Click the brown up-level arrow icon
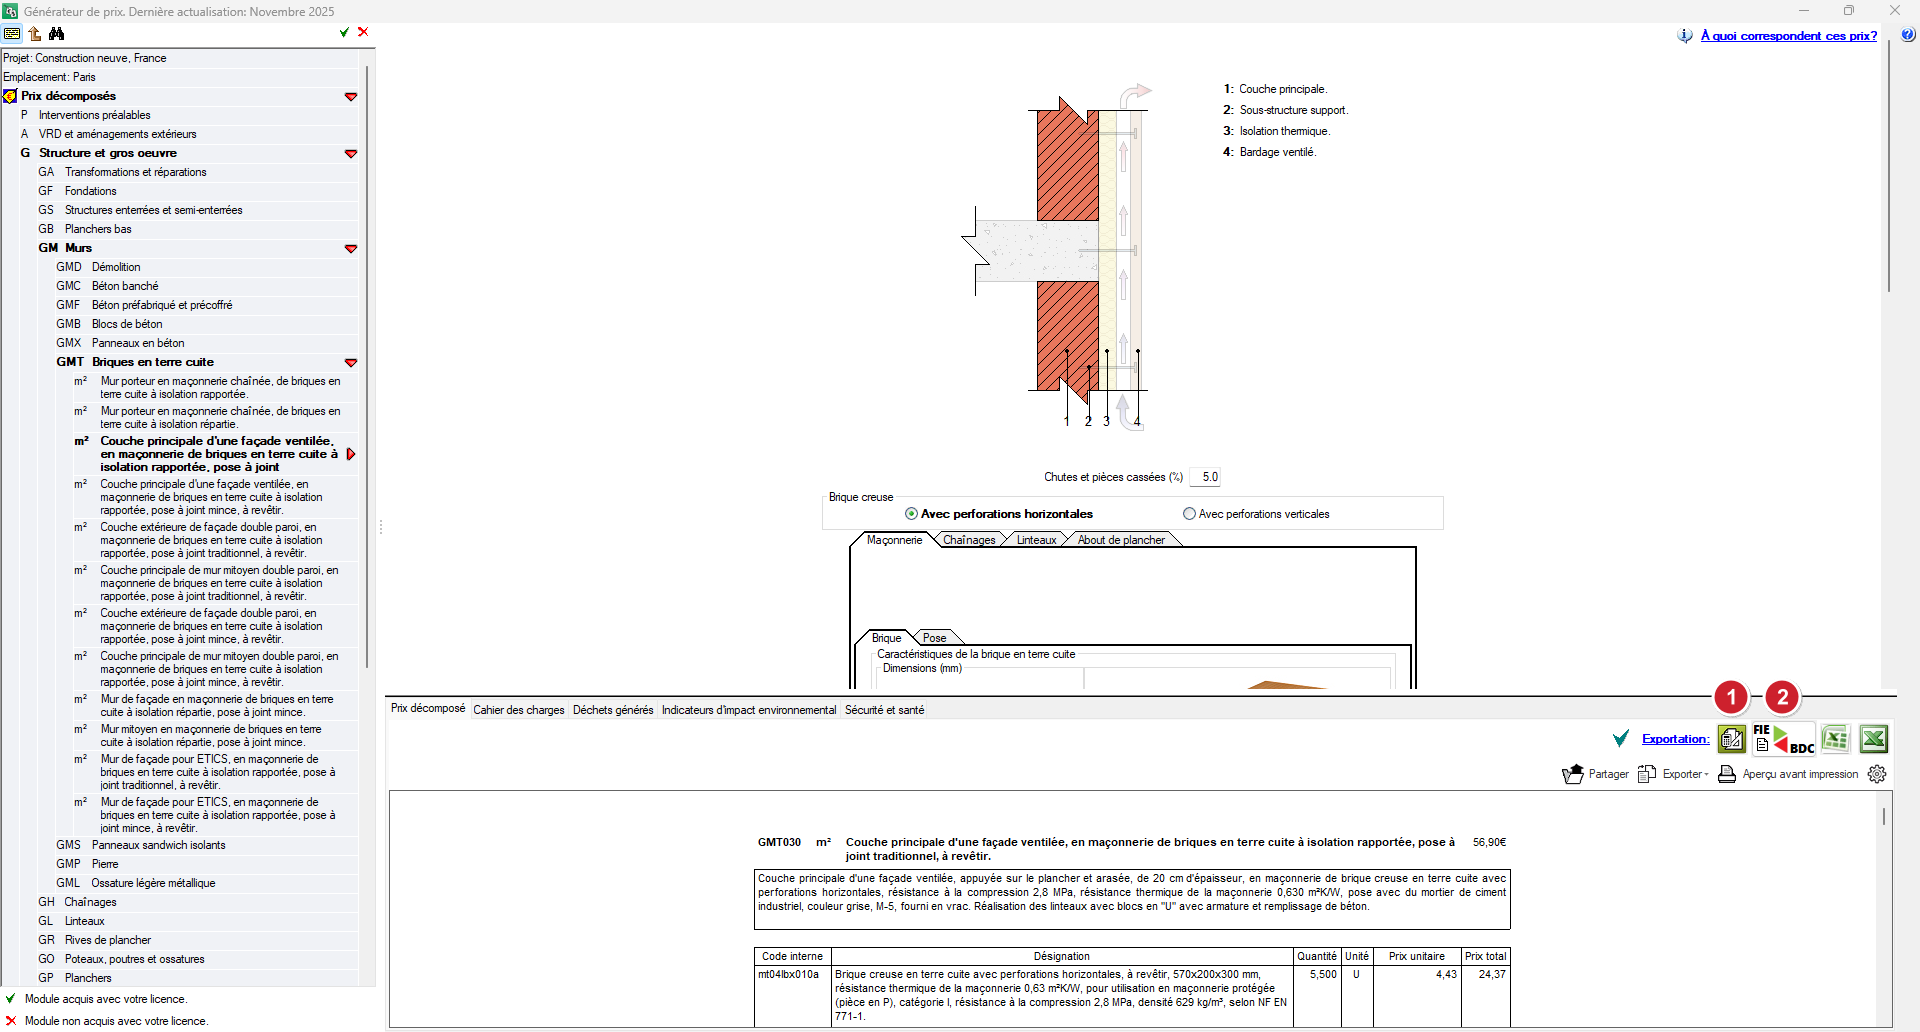This screenshot has height=1032, width=1920. click(35, 34)
